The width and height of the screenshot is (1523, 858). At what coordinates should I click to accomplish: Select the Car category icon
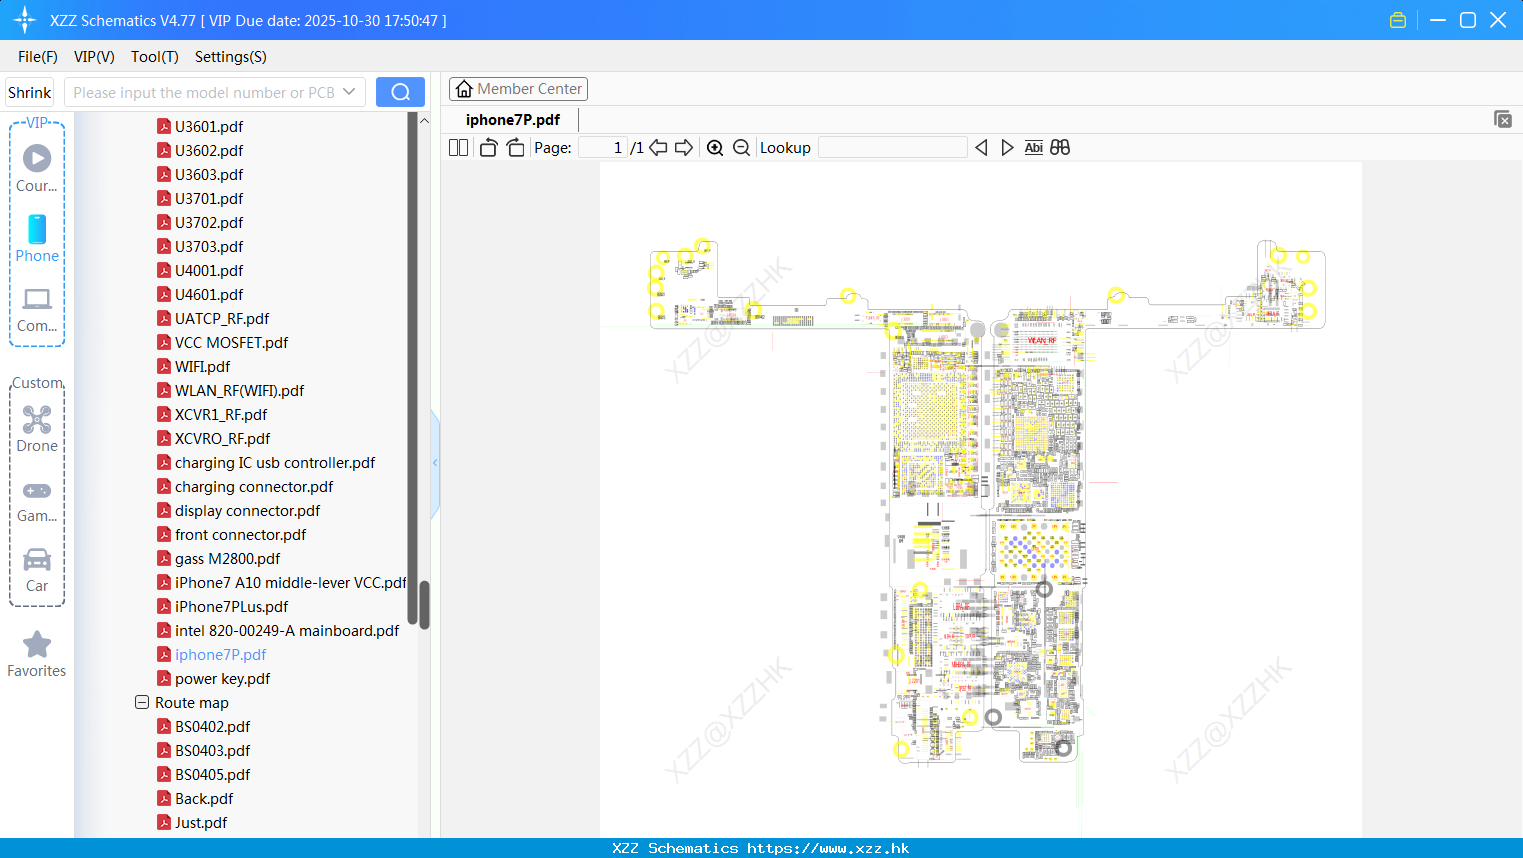37,570
